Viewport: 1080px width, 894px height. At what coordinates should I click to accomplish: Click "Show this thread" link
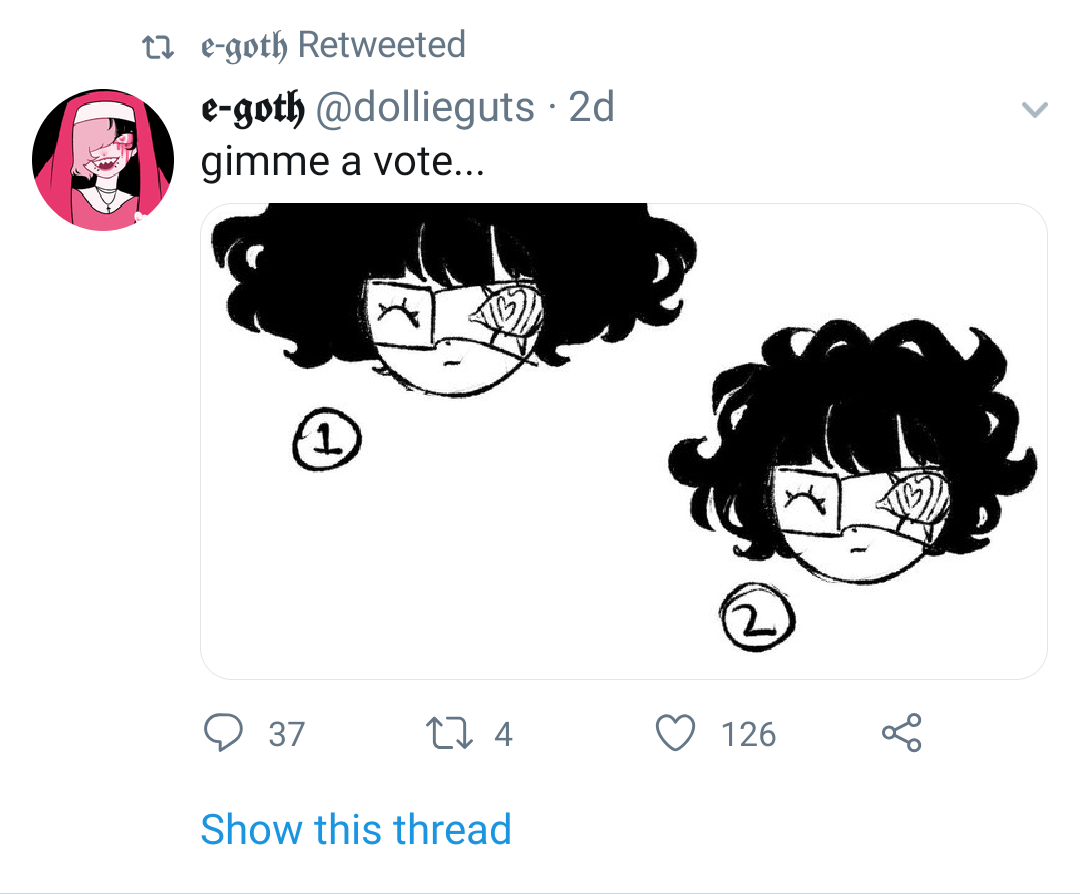point(356,830)
